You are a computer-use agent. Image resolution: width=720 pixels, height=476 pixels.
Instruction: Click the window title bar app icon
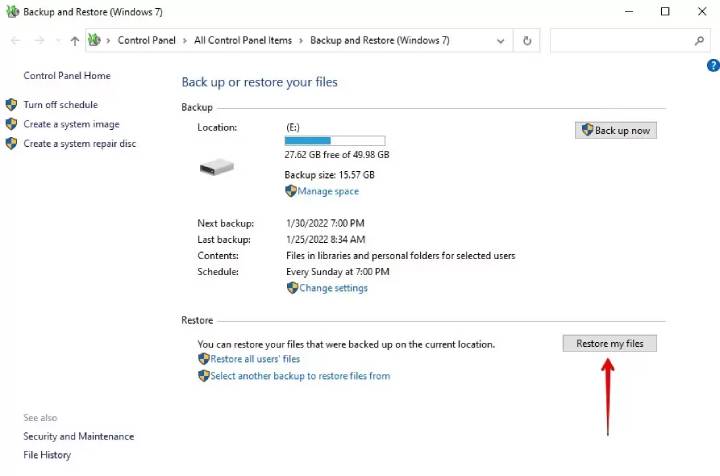(x=12, y=11)
